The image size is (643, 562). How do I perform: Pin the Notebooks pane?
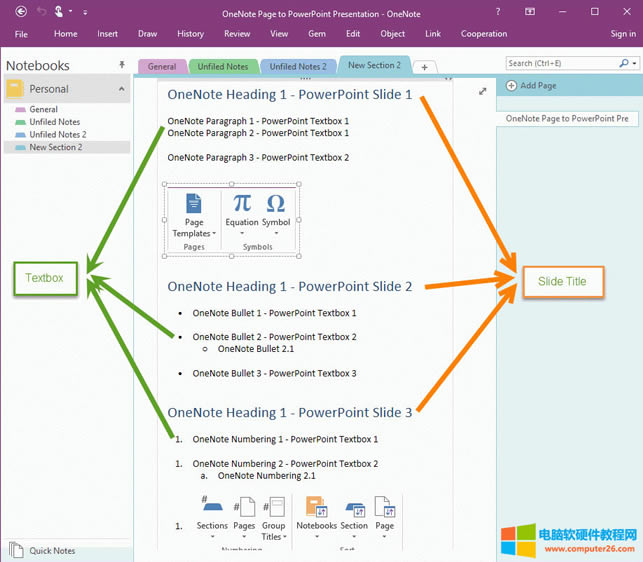click(122, 65)
